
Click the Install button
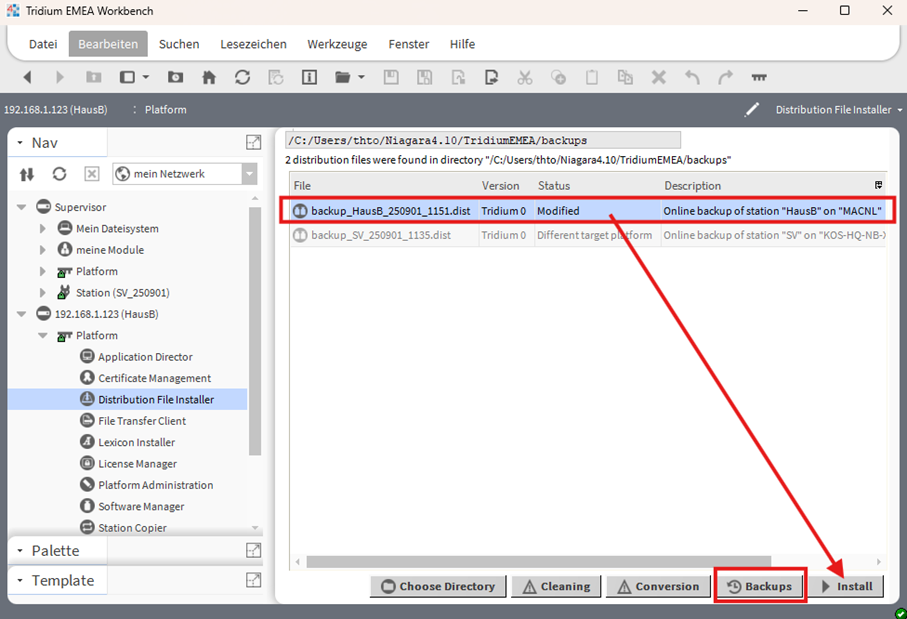[x=846, y=587]
